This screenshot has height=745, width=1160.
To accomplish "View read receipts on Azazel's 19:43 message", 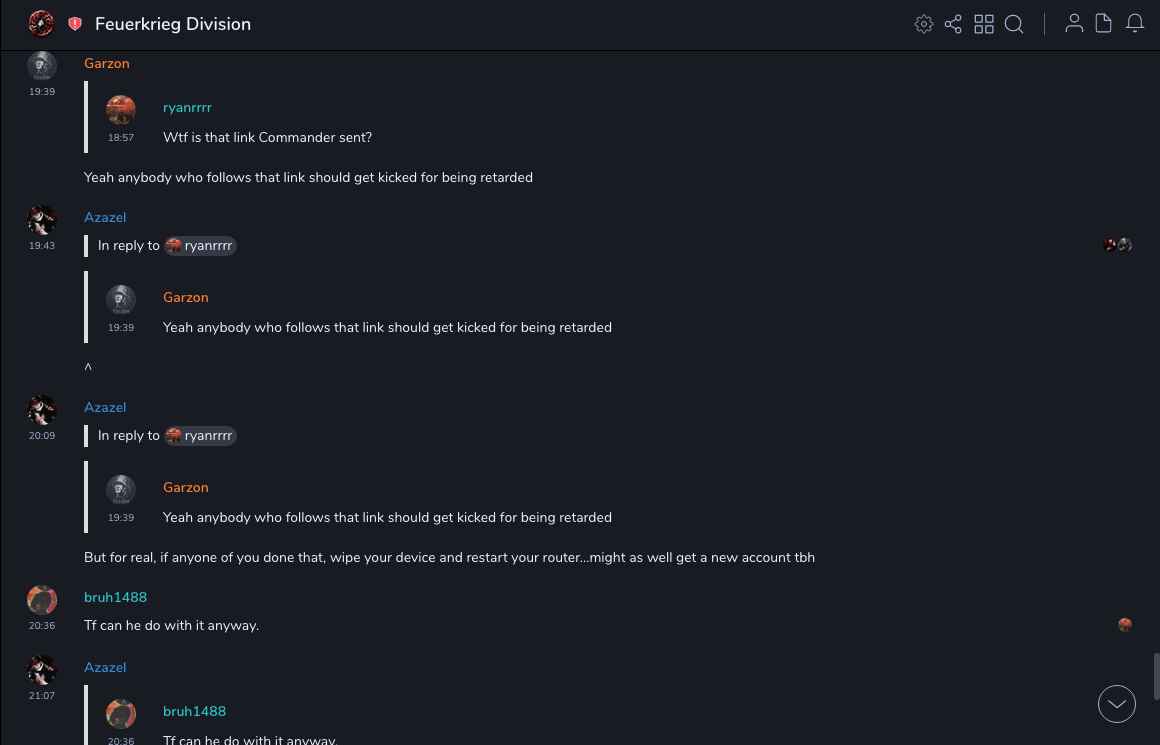I will pos(1117,245).
